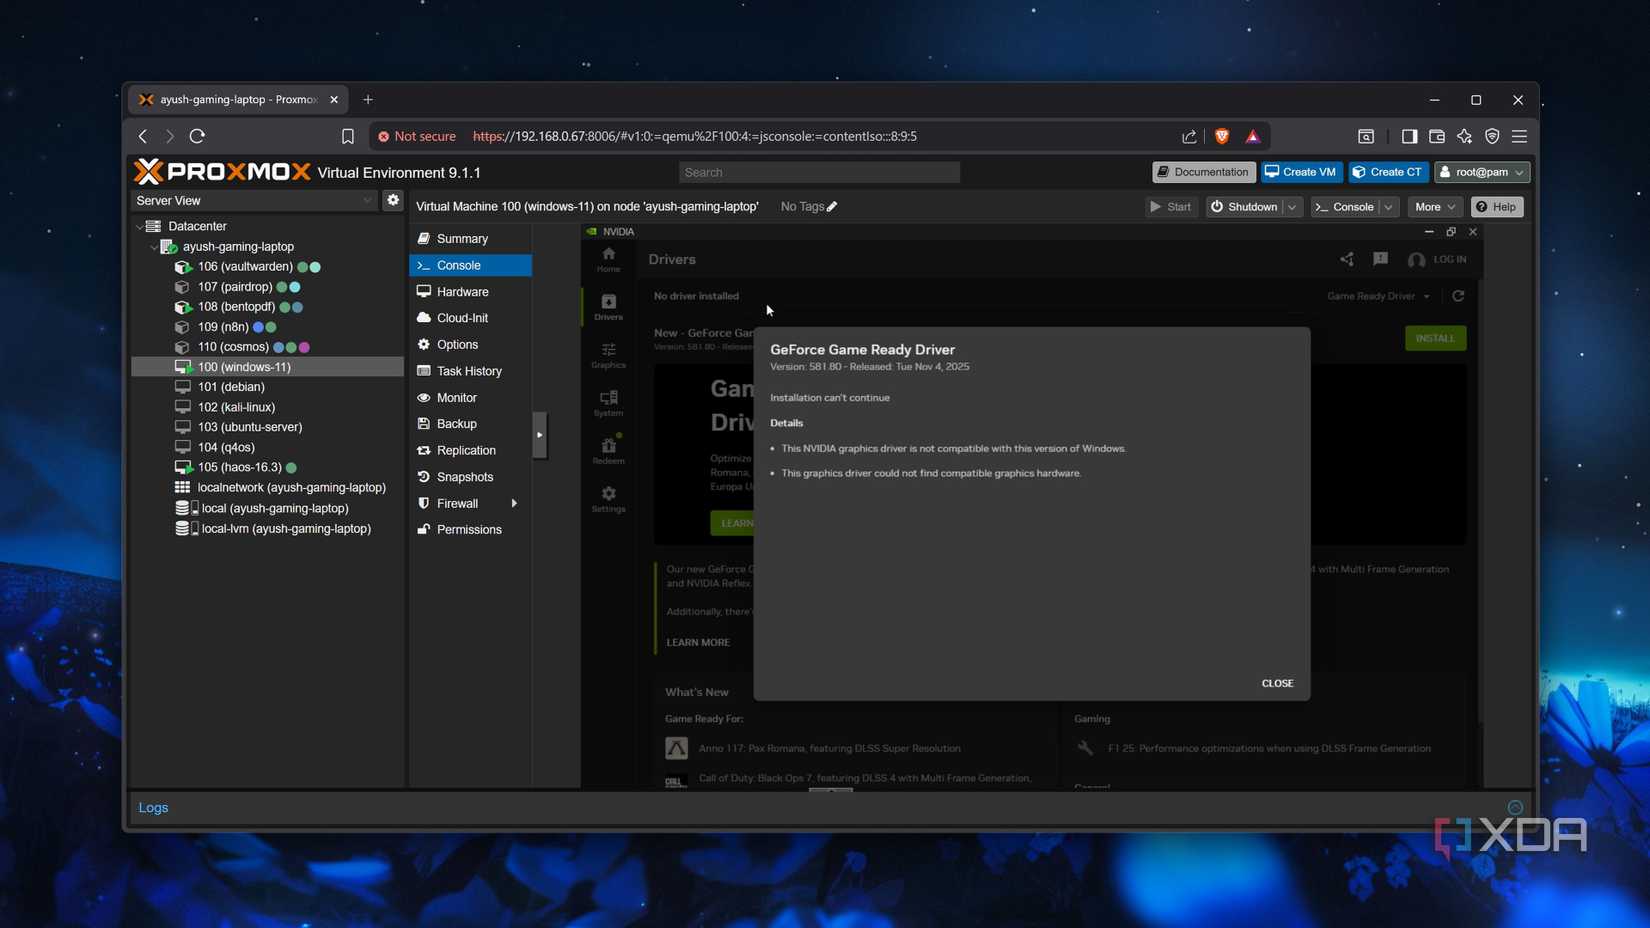This screenshot has height=928, width=1650.
Task: Open the System section of the NVIDIA app
Action: point(608,400)
